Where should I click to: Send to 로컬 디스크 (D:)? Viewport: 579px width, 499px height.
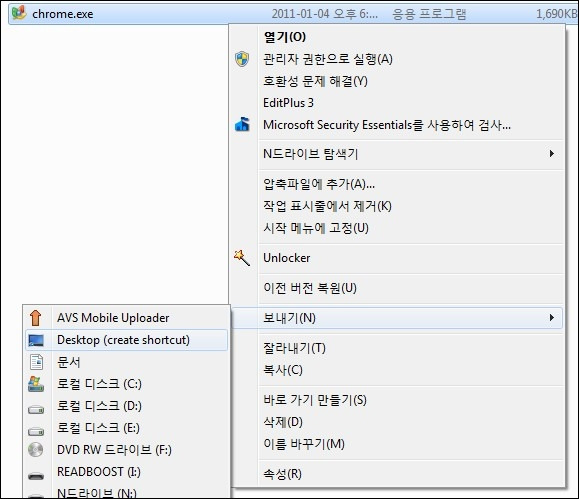tap(126, 406)
